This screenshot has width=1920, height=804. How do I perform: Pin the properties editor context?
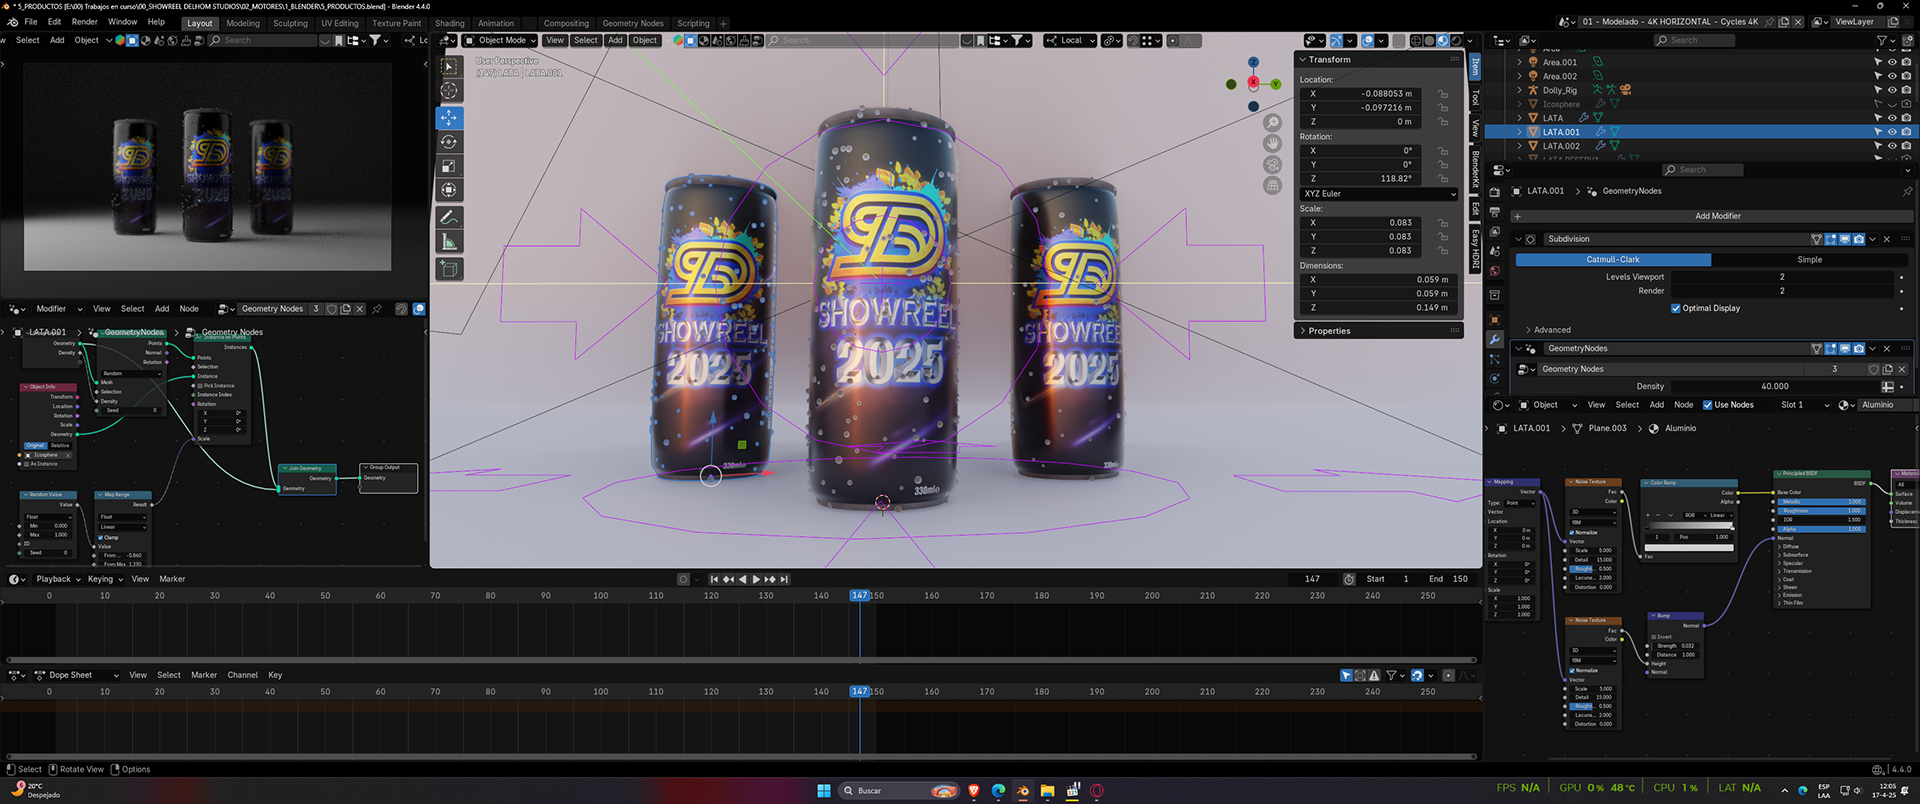(x=1906, y=191)
